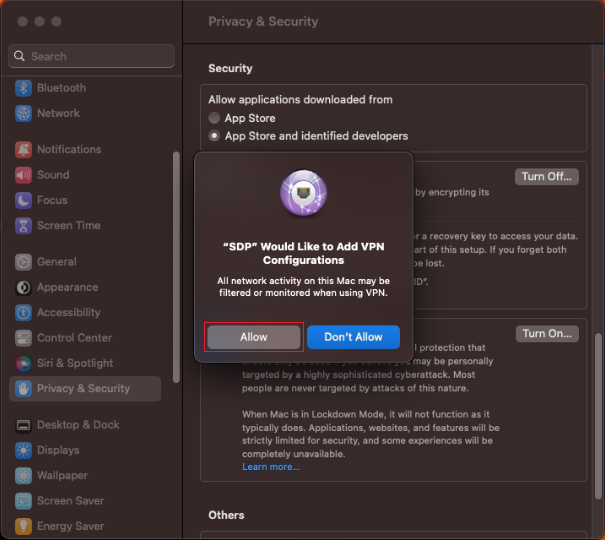Viewport: 605px width, 540px height.
Task: Click the Notifications bell icon
Action: pyautogui.click(x=23, y=149)
